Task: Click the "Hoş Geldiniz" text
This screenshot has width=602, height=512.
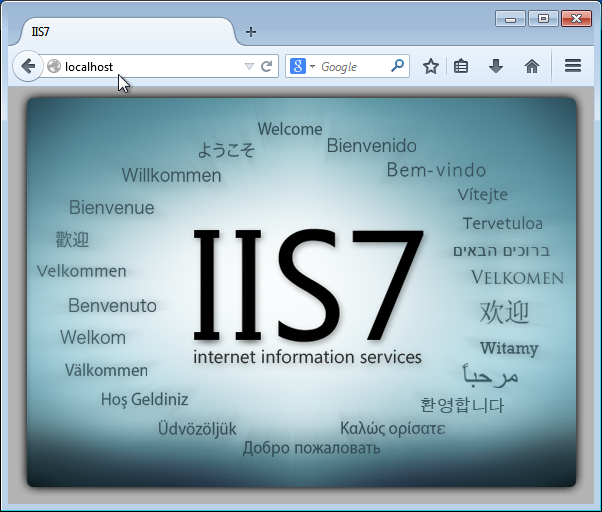Action: pos(145,400)
